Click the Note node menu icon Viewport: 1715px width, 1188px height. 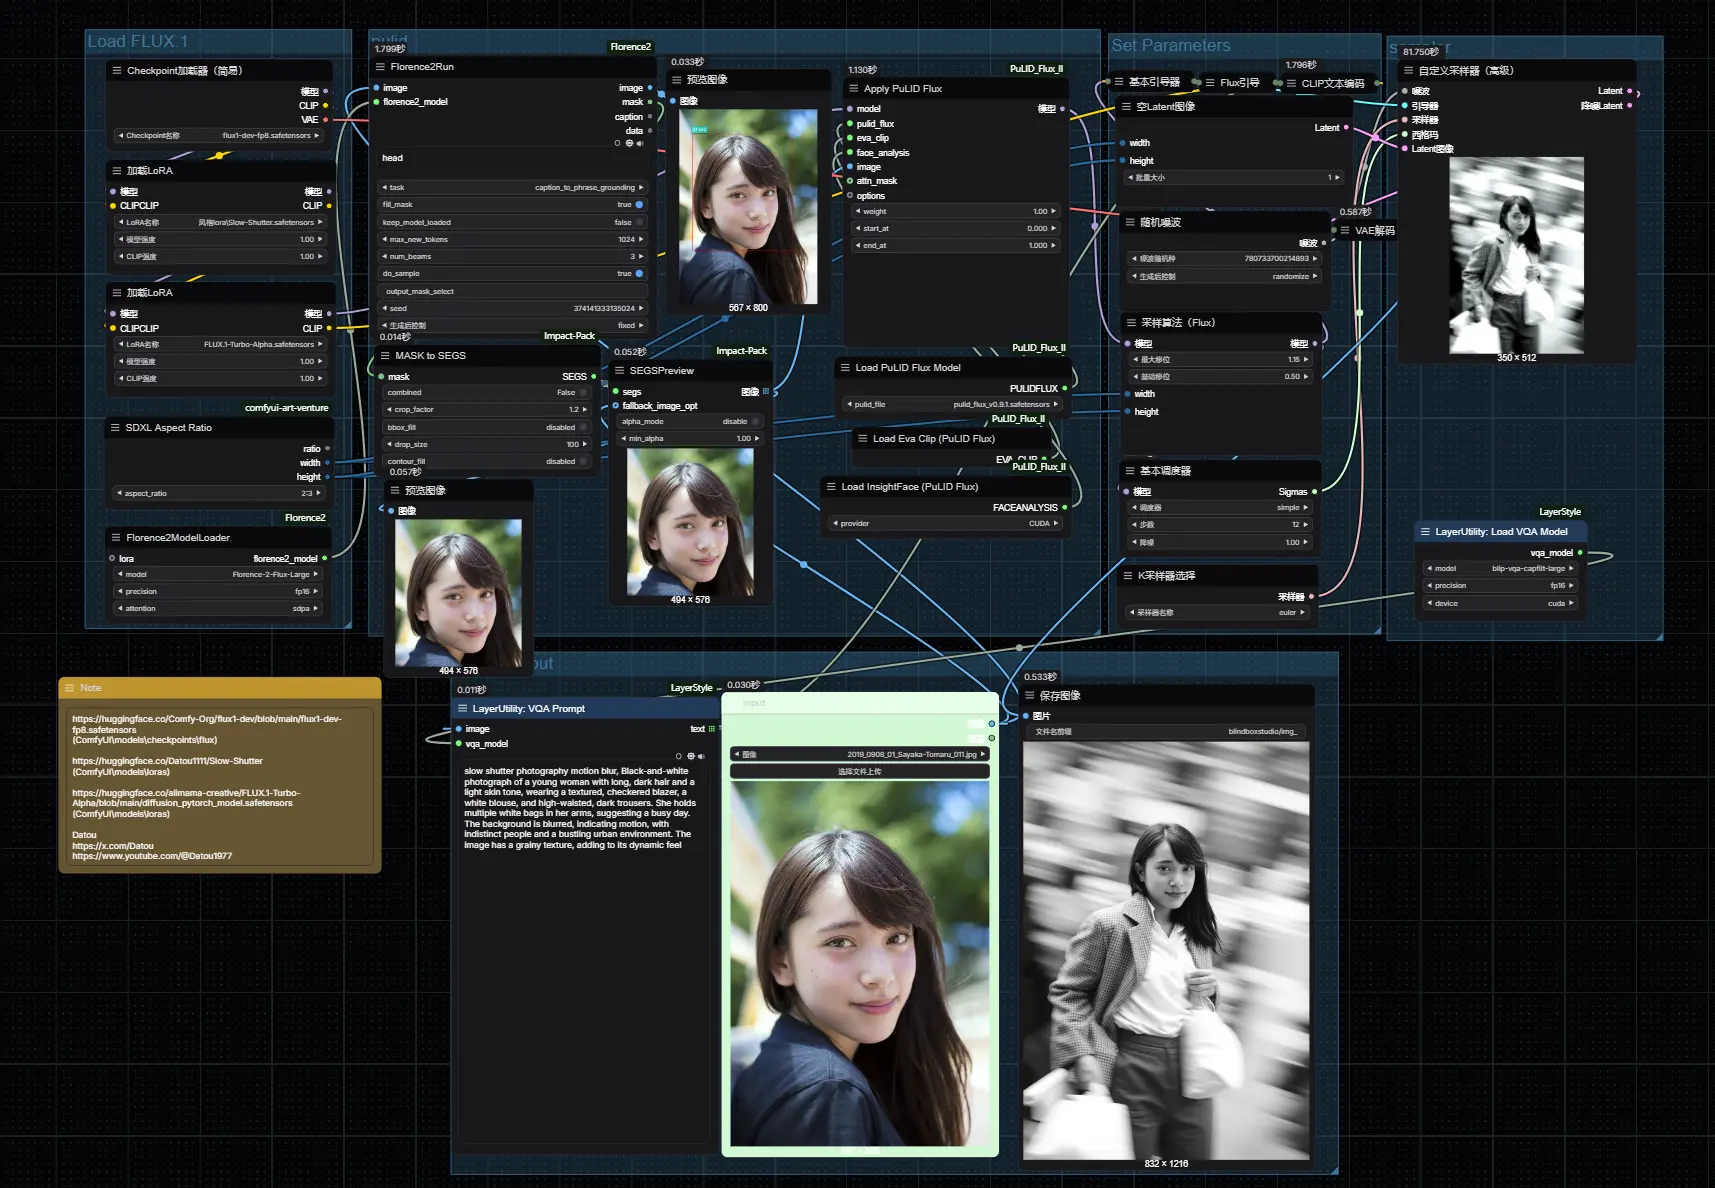click(69, 688)
